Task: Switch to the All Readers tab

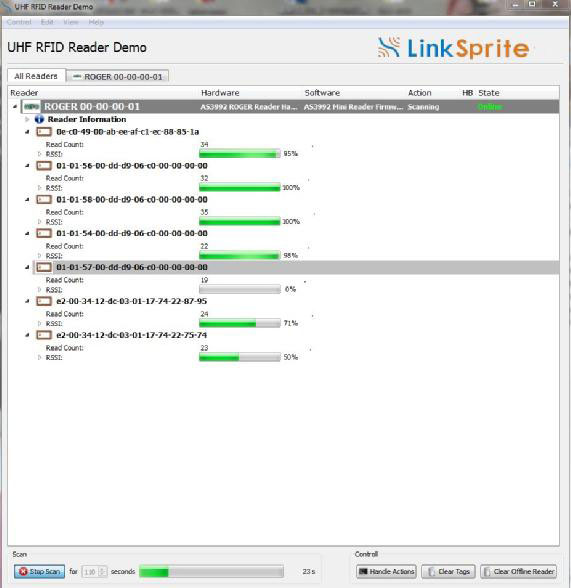Action: [36, 76]
